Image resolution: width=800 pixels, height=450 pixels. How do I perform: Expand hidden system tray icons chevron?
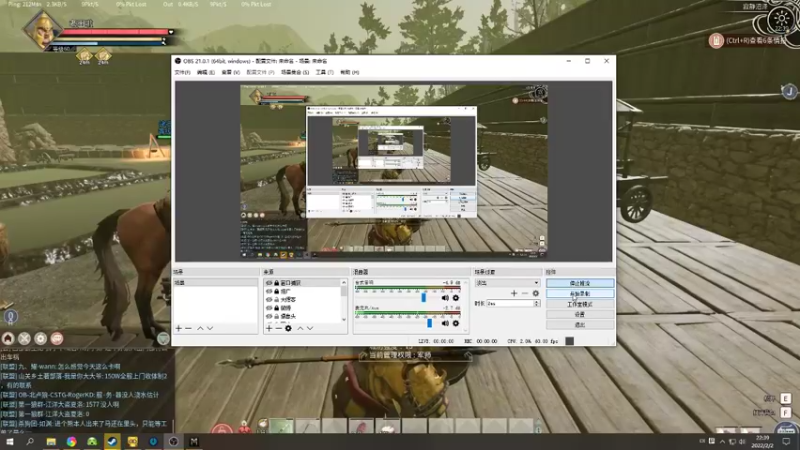point(722,441)
